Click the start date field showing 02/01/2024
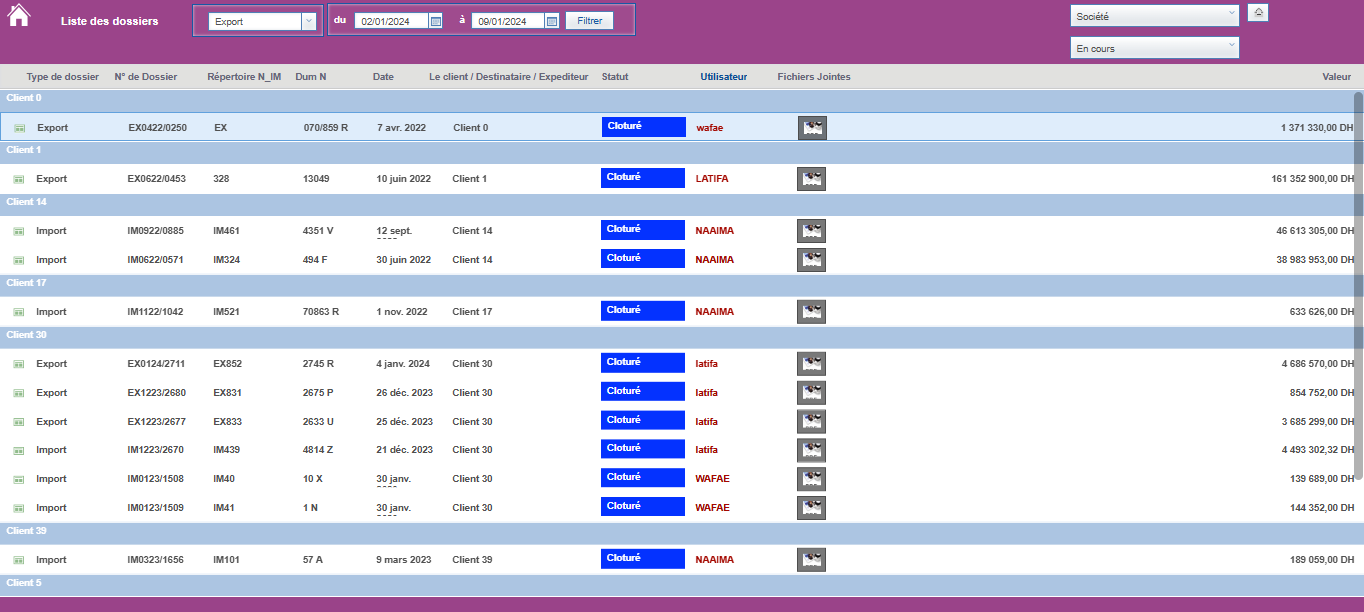1364x612 pixels. point(392,21)
